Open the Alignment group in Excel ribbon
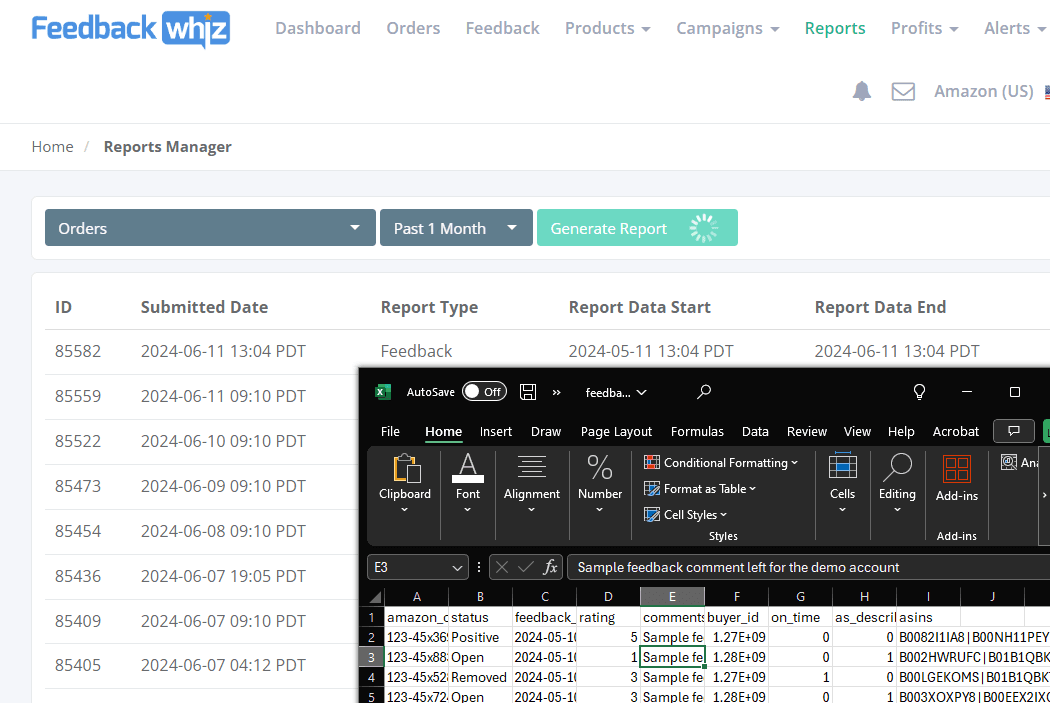 (x=532, y=484)
